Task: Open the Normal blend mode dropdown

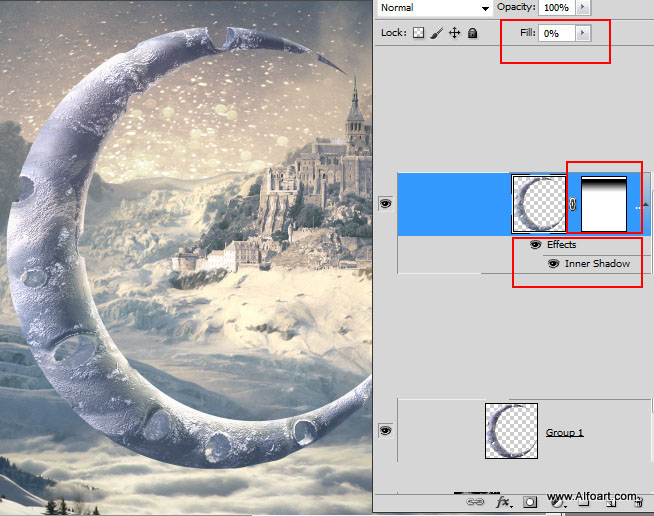Action: pos(434,8)
